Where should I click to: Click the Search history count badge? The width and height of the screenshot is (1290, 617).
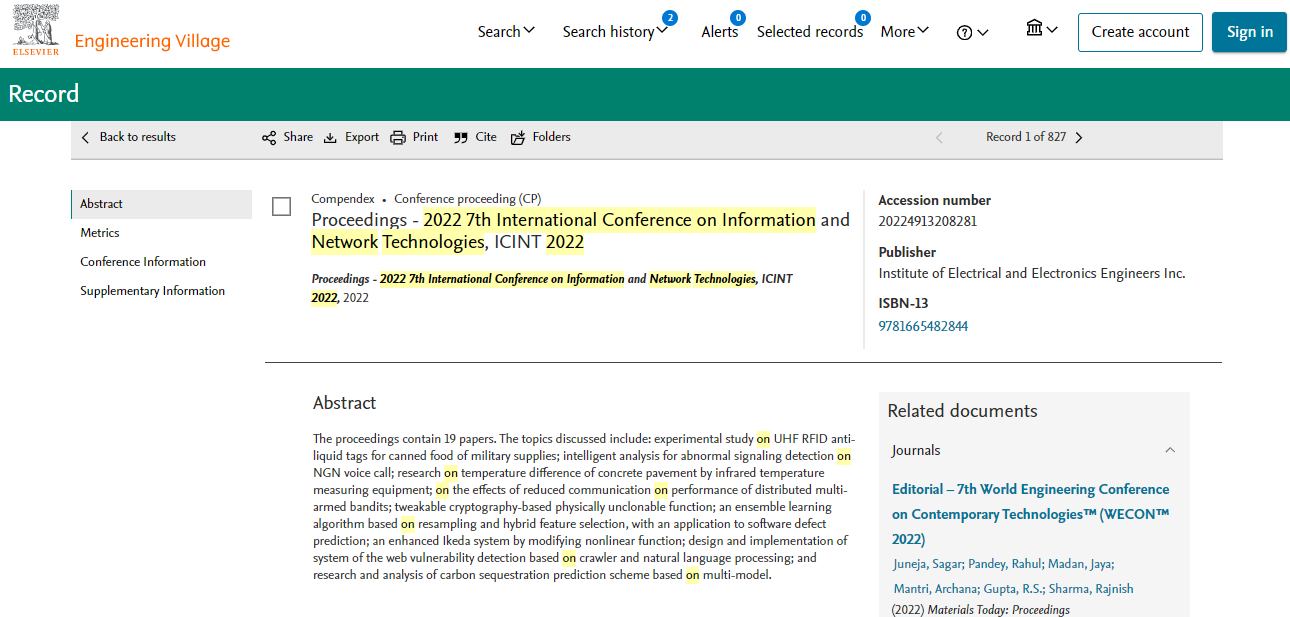[669, 18]
